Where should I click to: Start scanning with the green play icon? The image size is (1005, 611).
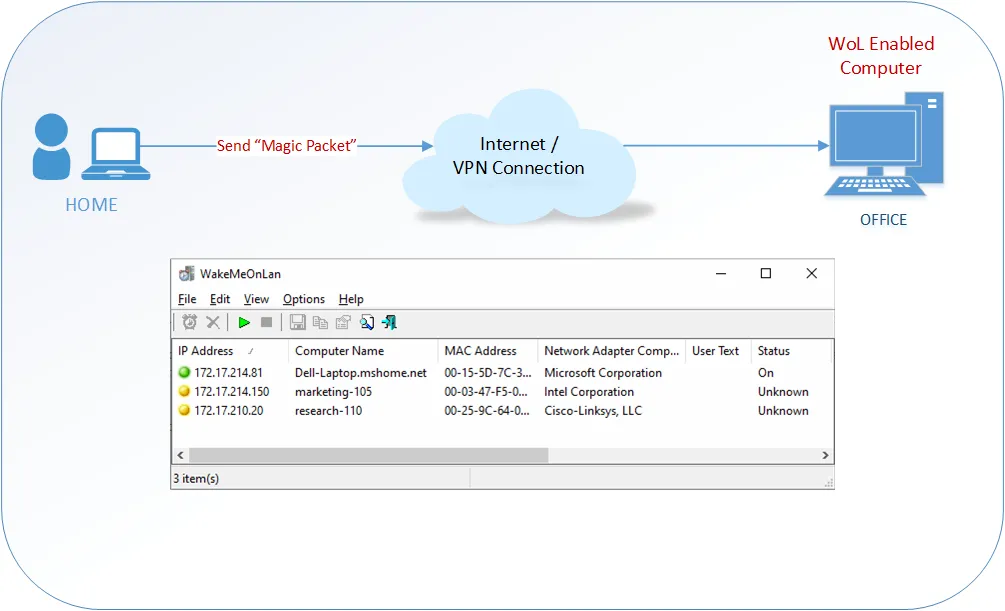(x=244, y=322)
